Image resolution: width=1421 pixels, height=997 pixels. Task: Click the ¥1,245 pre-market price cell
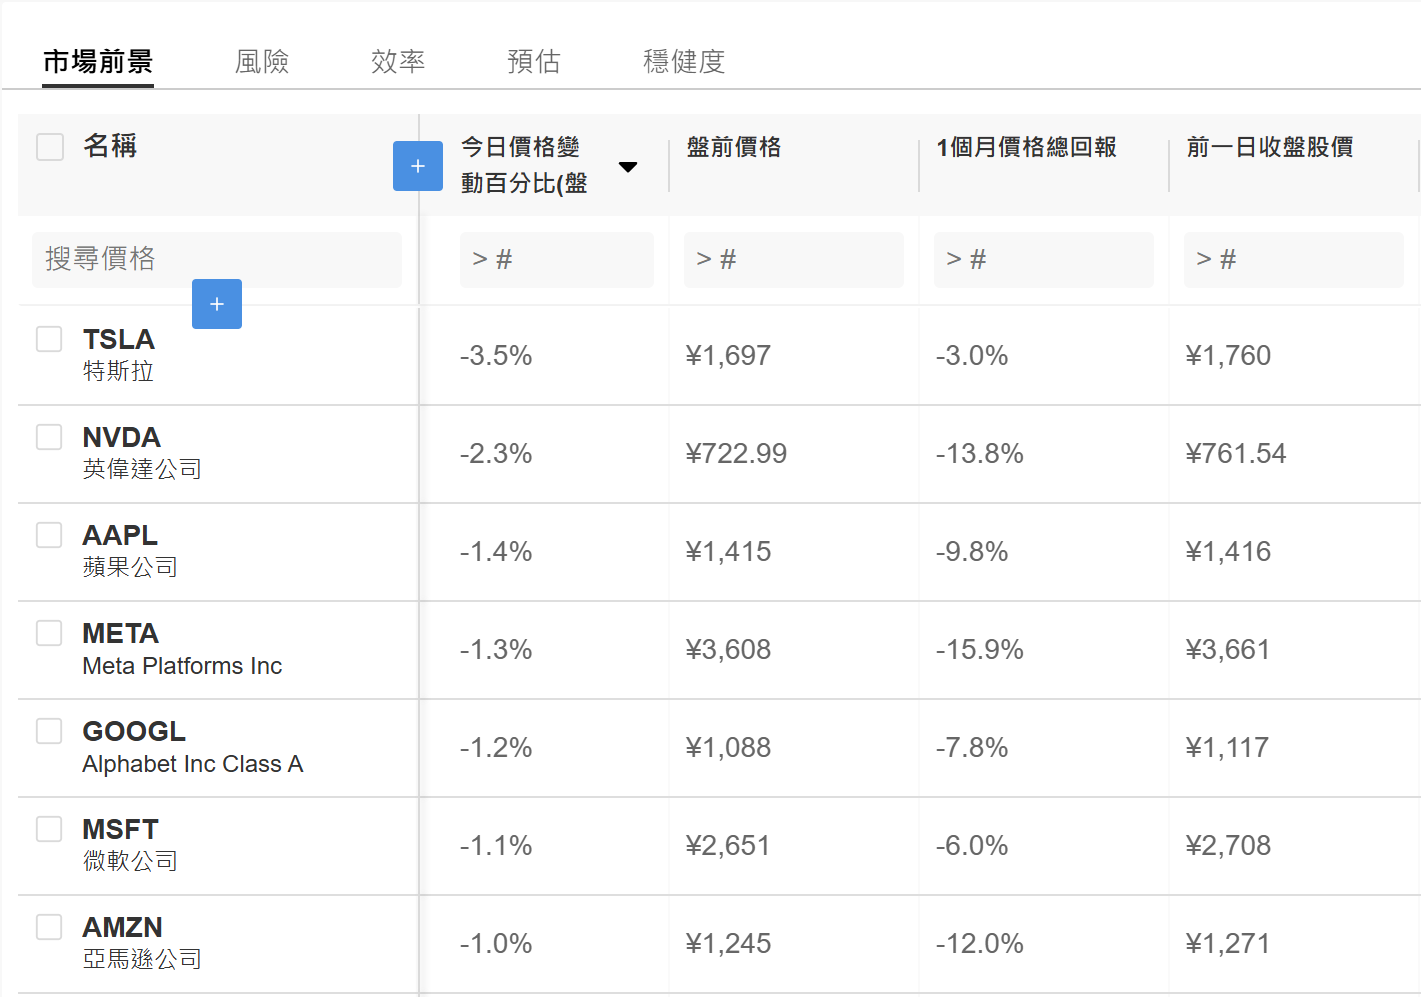tap(728, 943)
